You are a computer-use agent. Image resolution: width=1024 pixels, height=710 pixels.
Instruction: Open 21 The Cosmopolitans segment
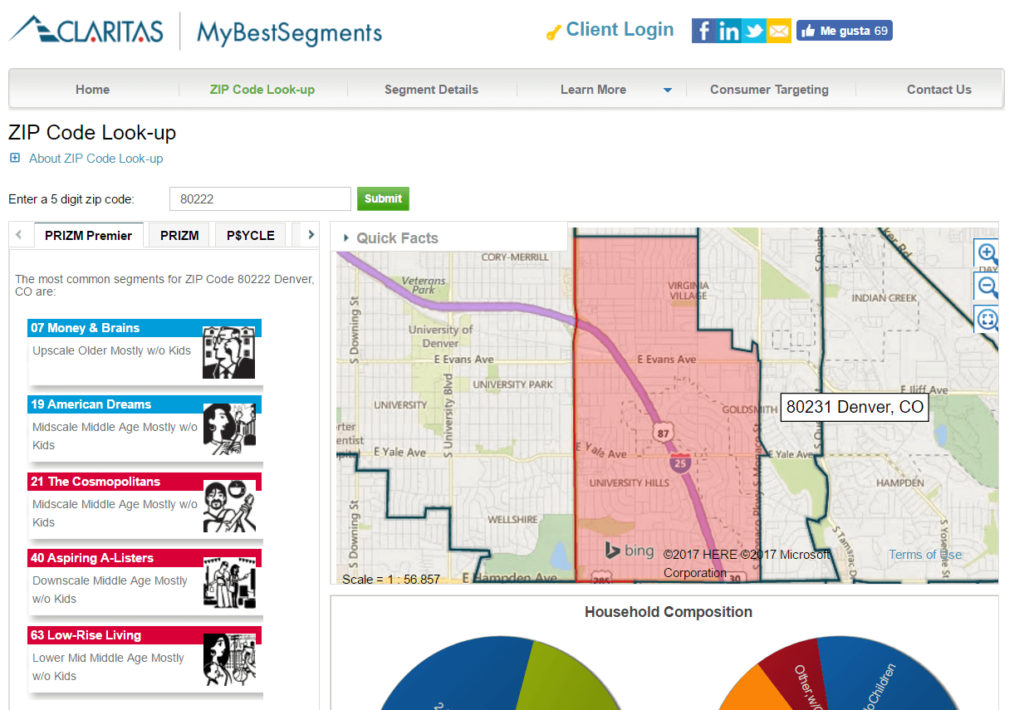pyautogui.click(x=95, y=481)
